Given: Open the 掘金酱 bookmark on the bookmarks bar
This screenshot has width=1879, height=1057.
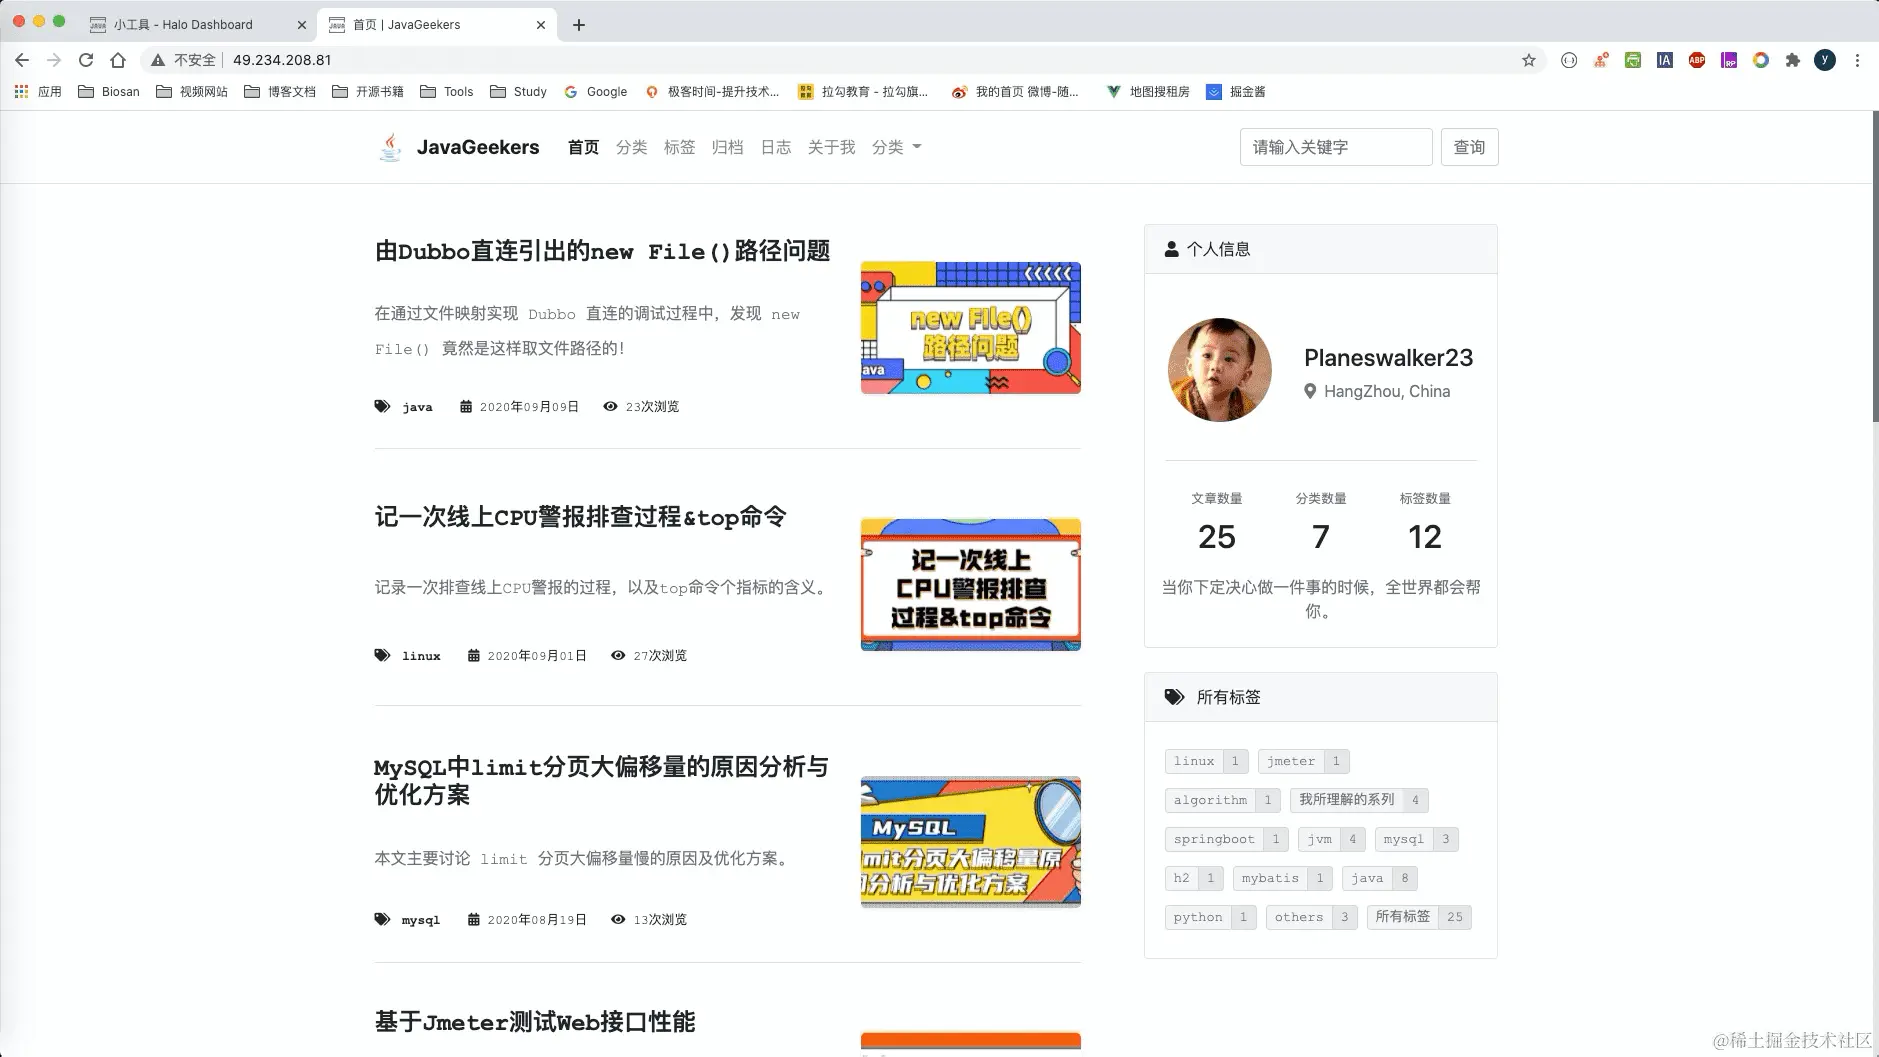Looking at the screenshot, I should pos(1237,92).
